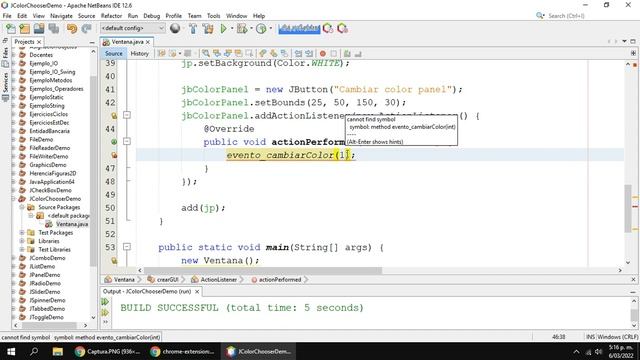Collapse the JColorChooserDemo project node

(x=14, y=199)
